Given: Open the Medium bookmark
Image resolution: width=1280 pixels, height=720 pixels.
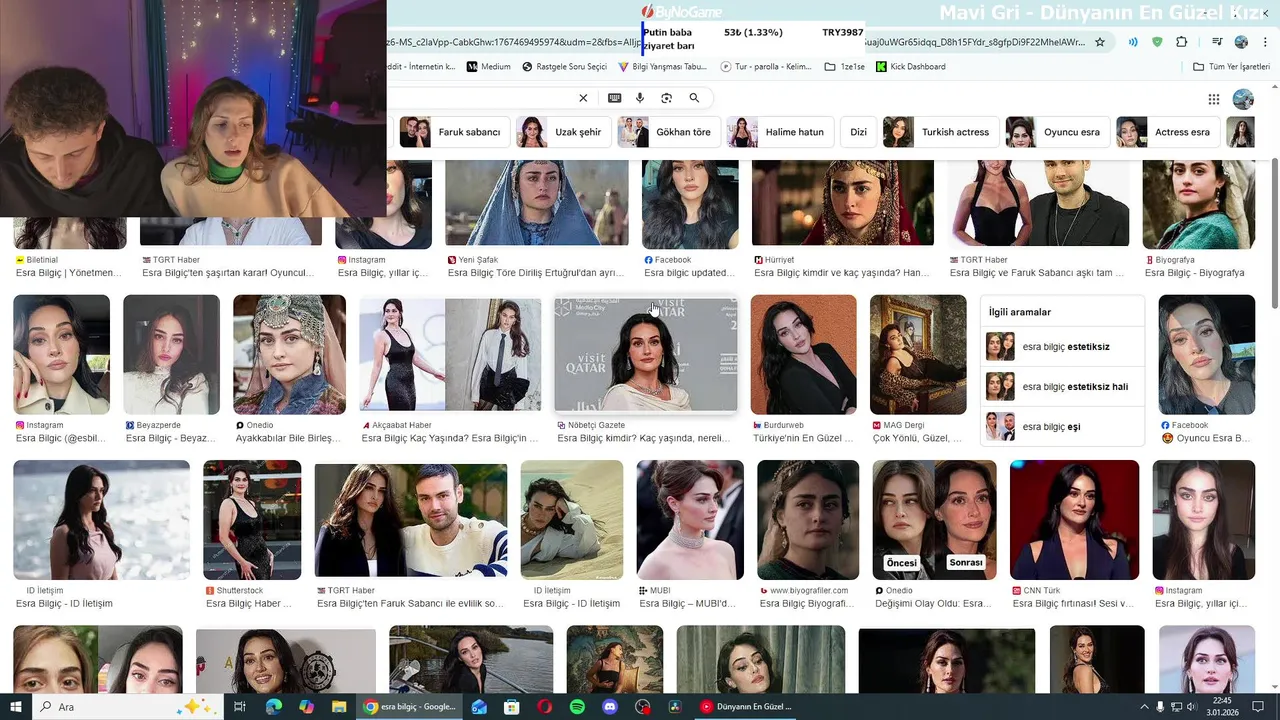Looking at the screenshot, I should [x=488, y=67].
